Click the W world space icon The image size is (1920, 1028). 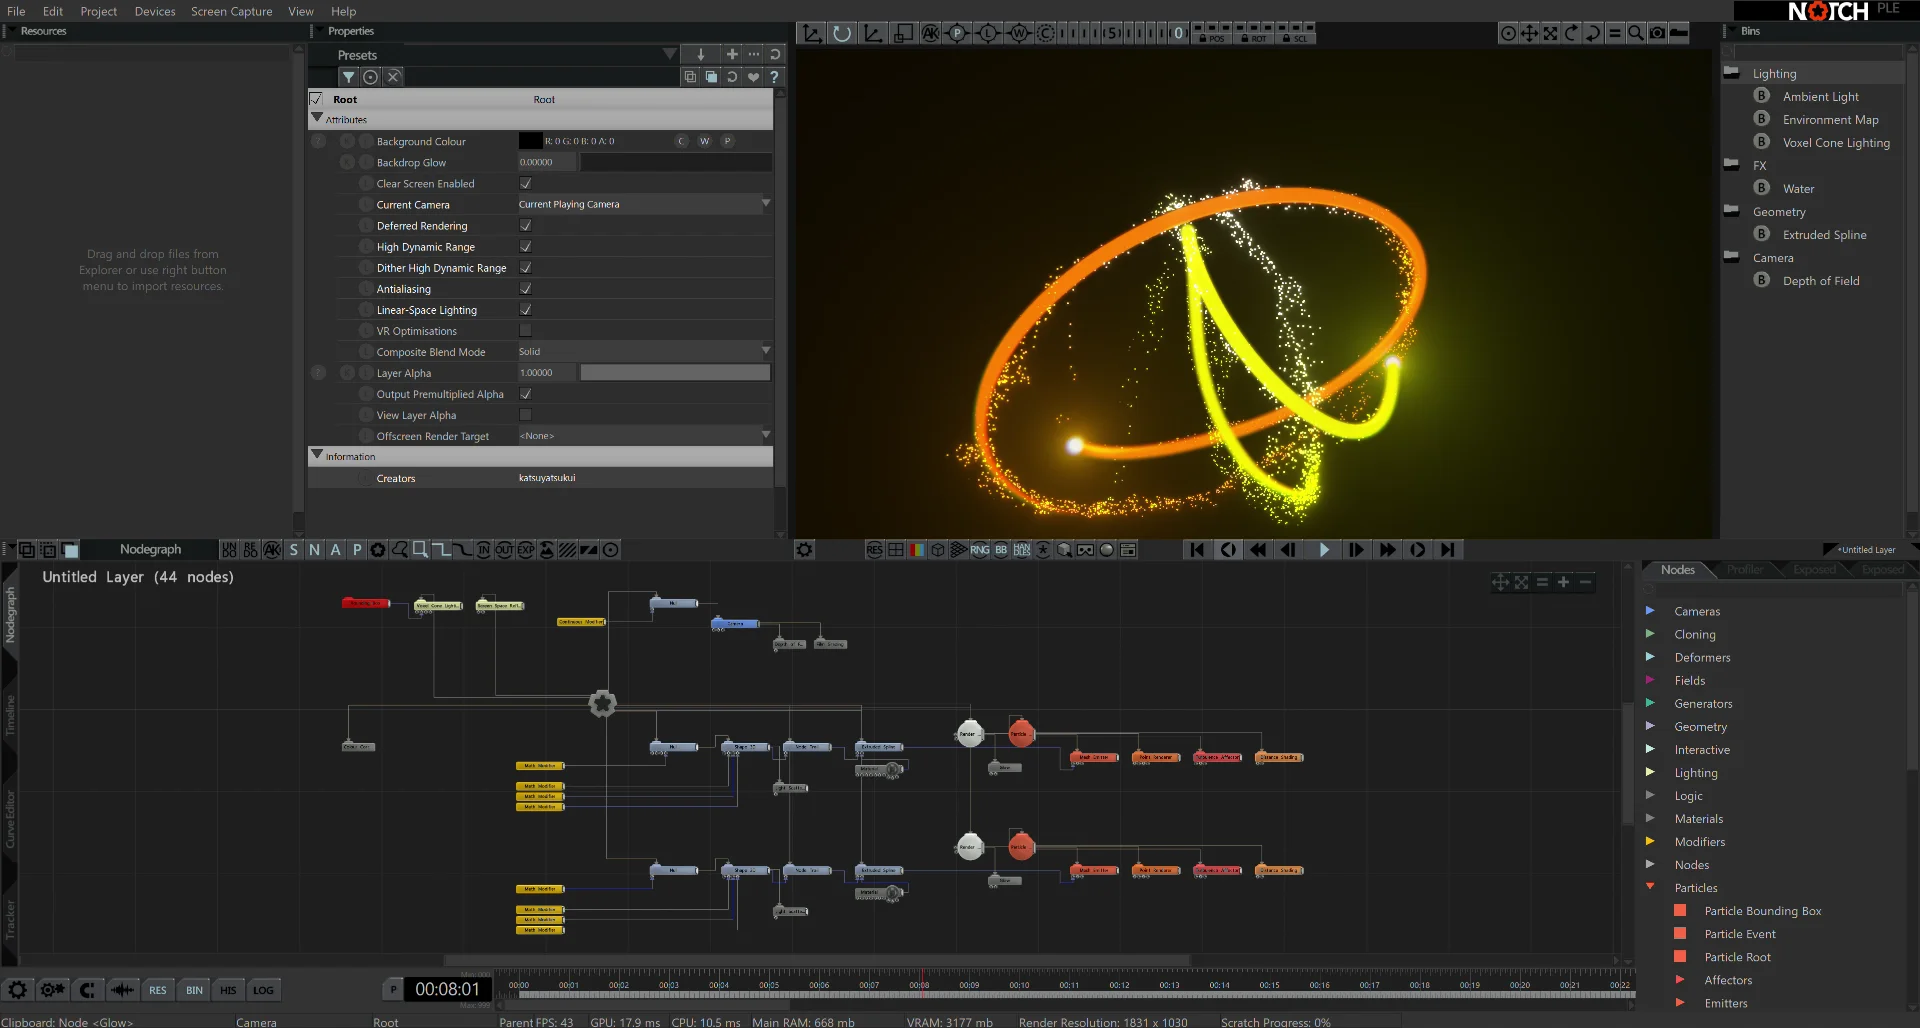[x=1018, y=33]
